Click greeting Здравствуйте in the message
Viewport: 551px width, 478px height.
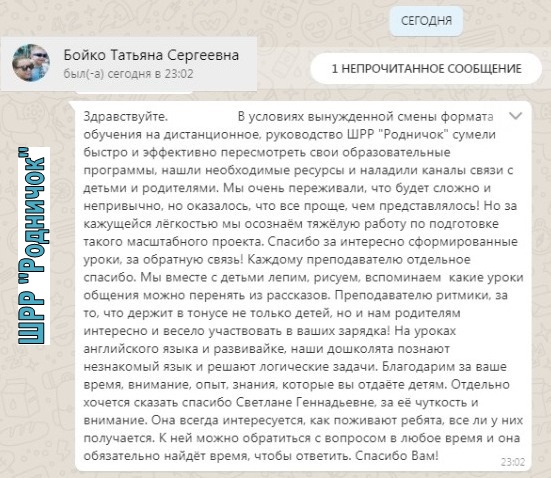[125, 116]
